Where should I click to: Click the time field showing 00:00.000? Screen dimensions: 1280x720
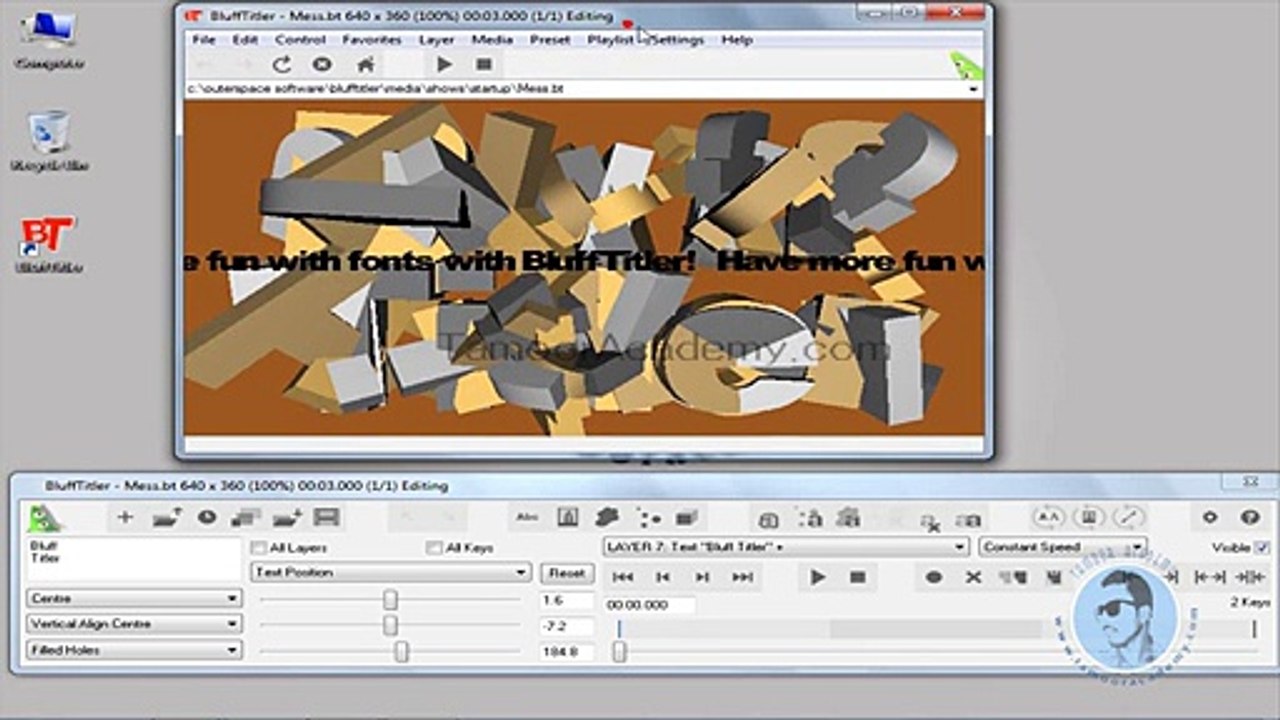click(650, 605)
